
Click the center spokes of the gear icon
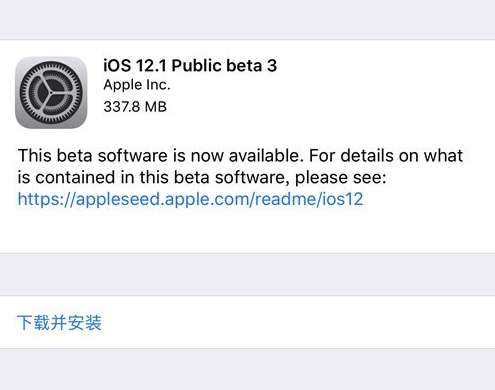51,92
